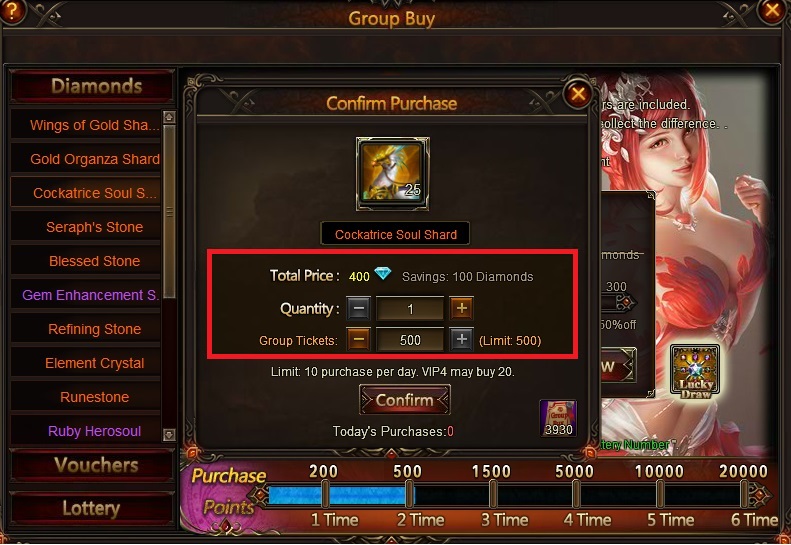Screen dimensions: 791x545
Task: Click the up arrow of the item list scrollbar
Action: pyautogui.click(x=169, y=117)
